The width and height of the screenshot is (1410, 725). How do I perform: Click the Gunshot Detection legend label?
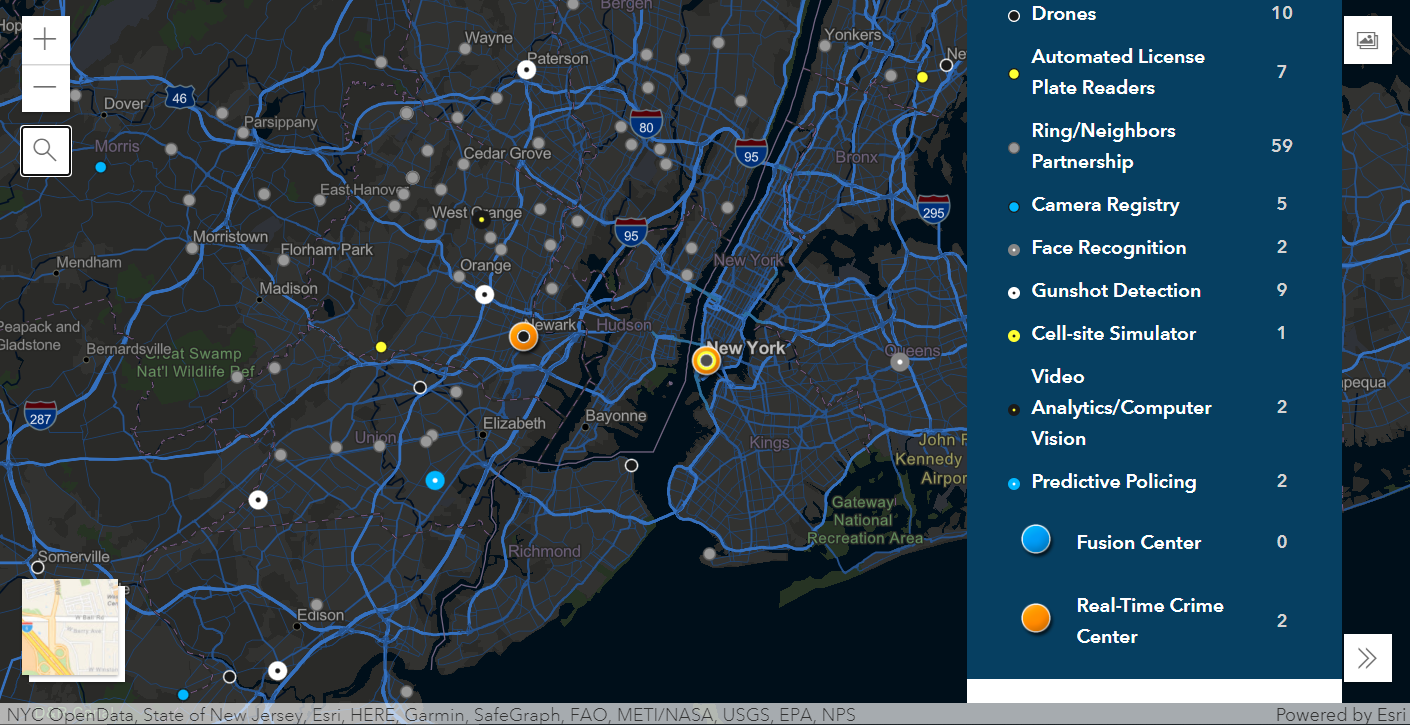pos(1116,291)
